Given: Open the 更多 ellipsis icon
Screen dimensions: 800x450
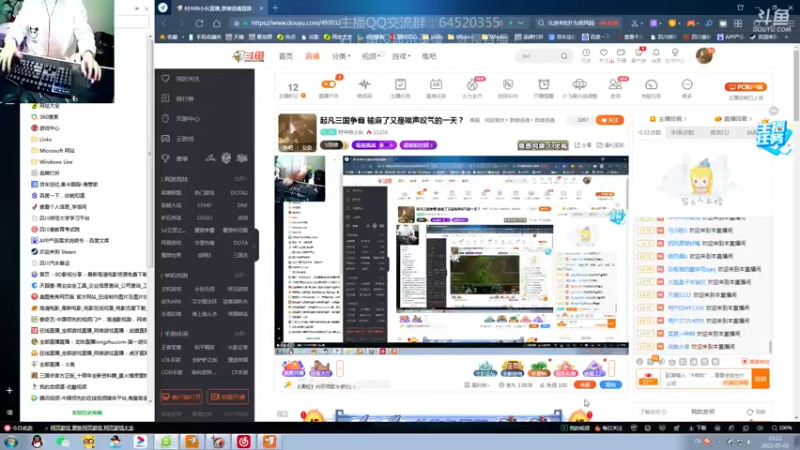Looking at the screenshot, I should click(687, 85).
